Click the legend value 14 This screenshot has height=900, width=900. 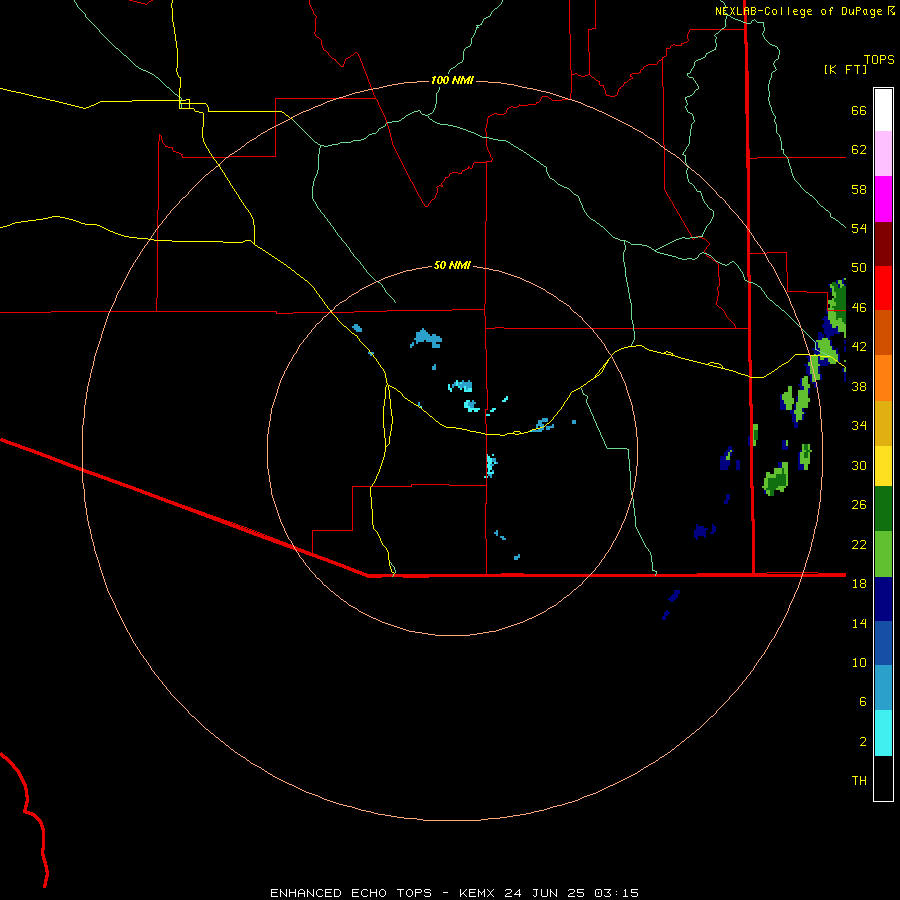859,623
